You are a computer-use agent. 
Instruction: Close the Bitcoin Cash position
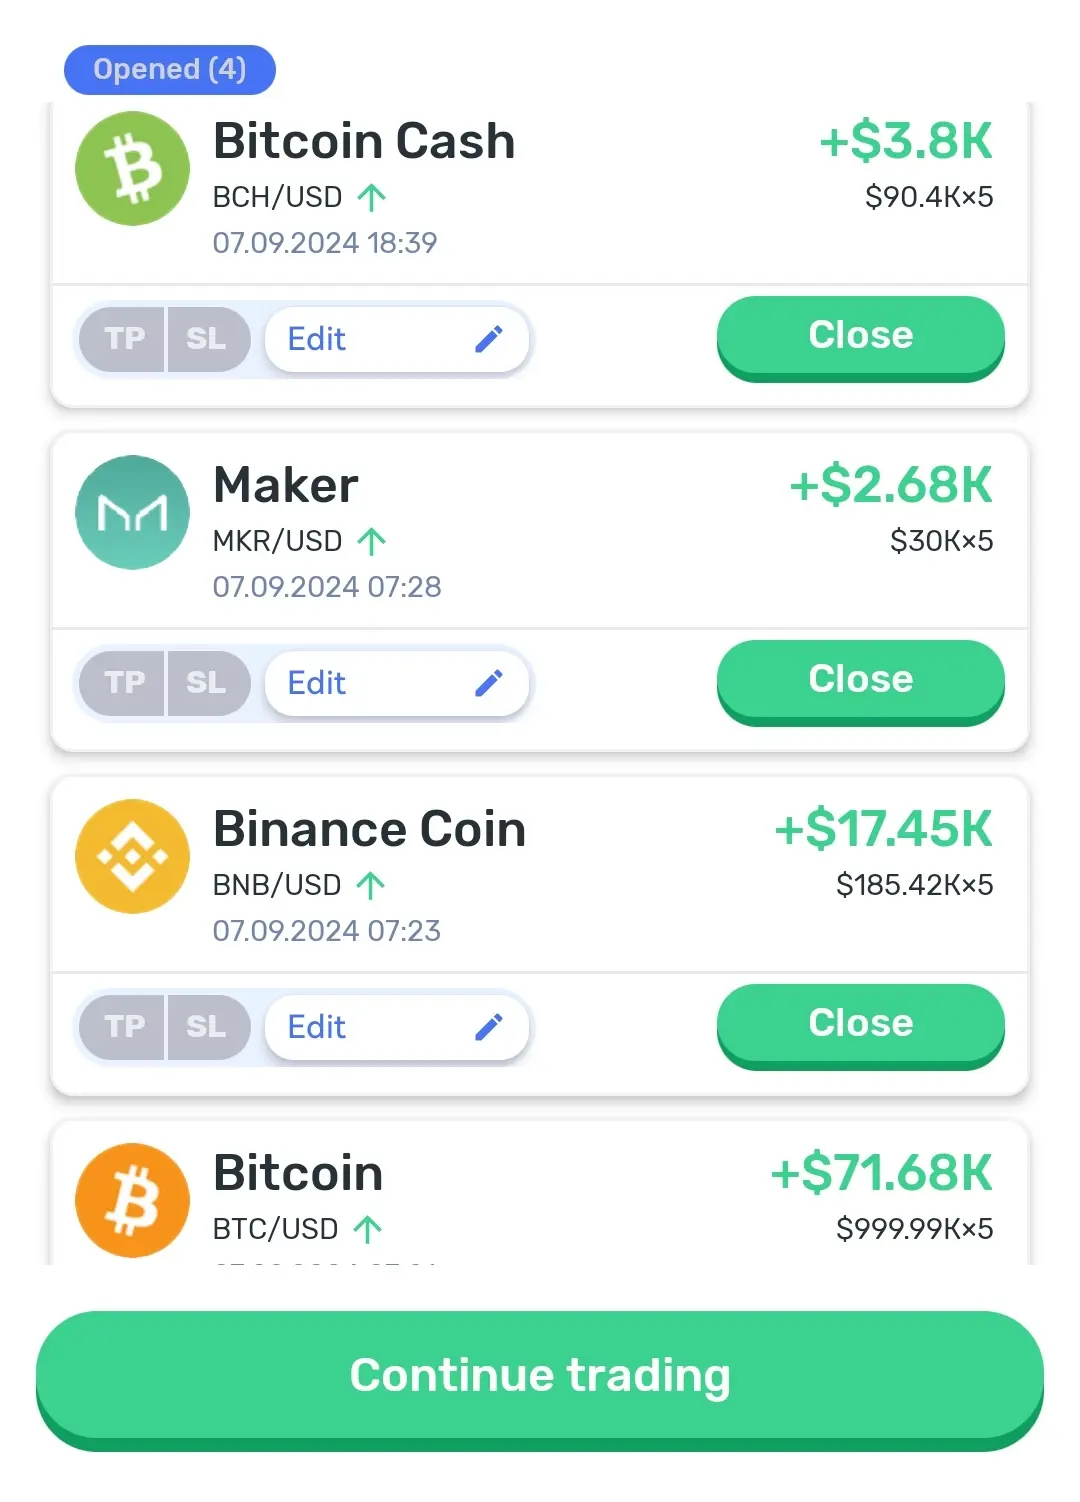coord(861,338)
